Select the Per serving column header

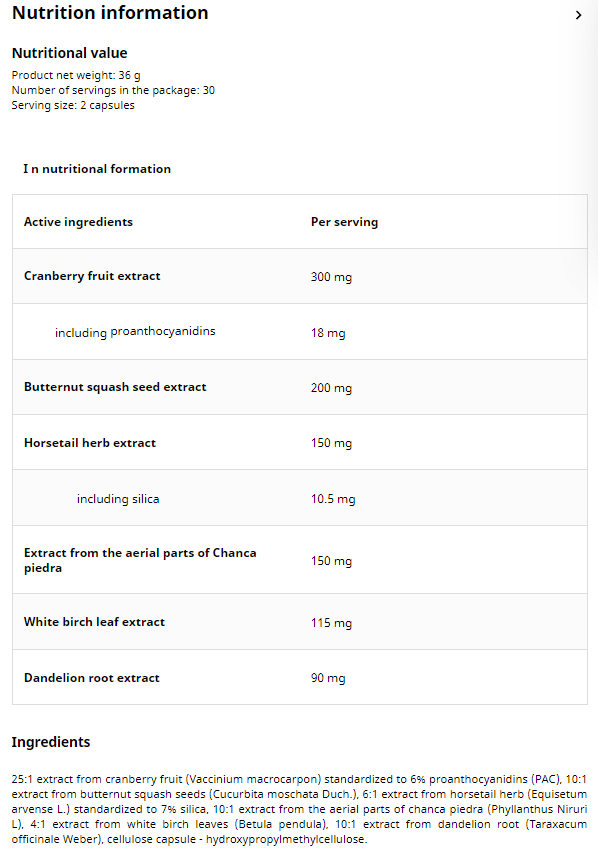tap(344, 221)
